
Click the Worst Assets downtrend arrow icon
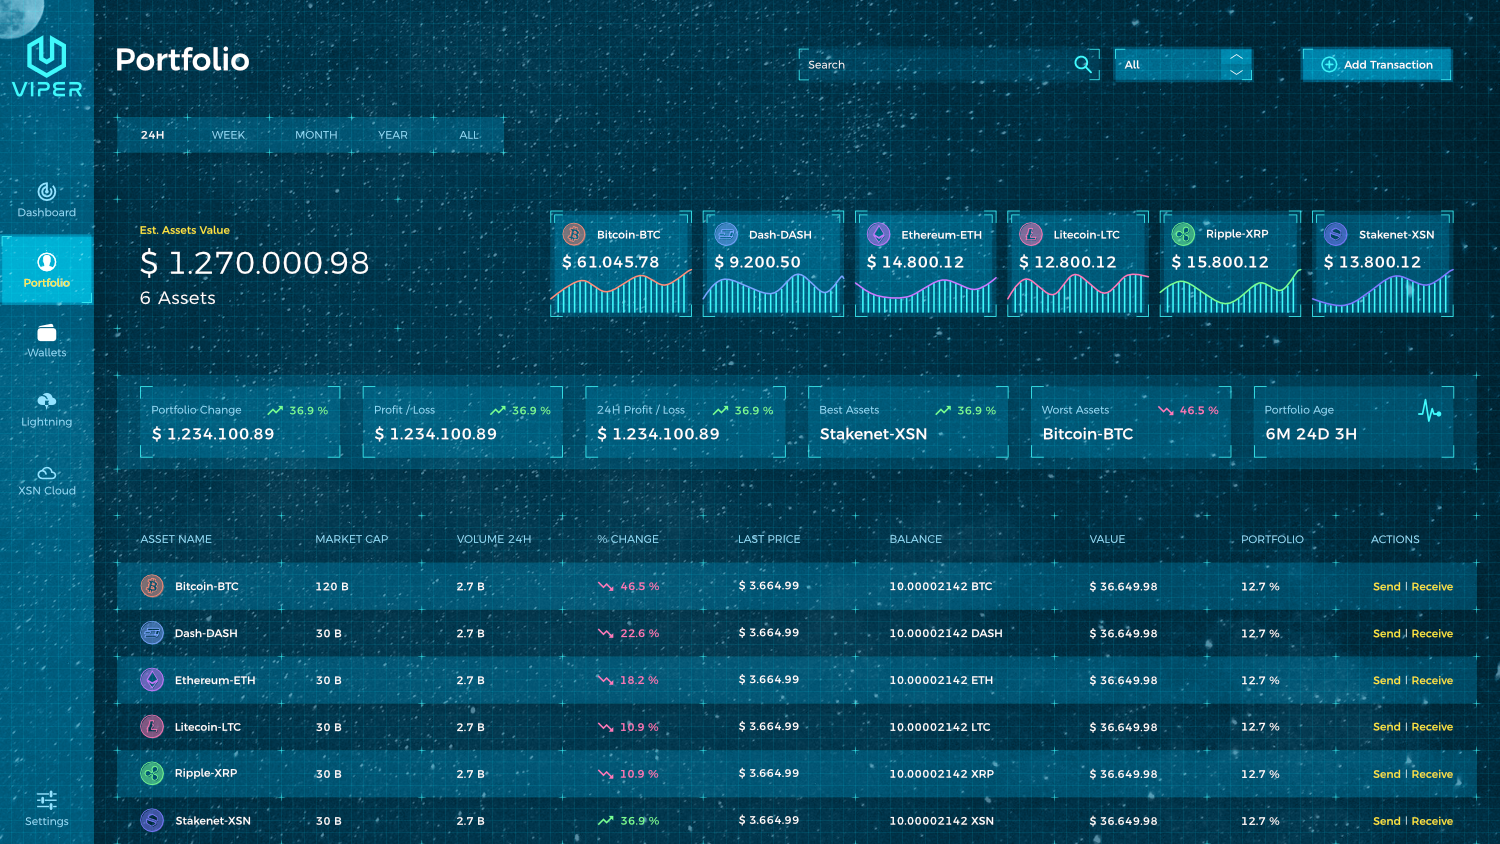(x=1166, y=410)
